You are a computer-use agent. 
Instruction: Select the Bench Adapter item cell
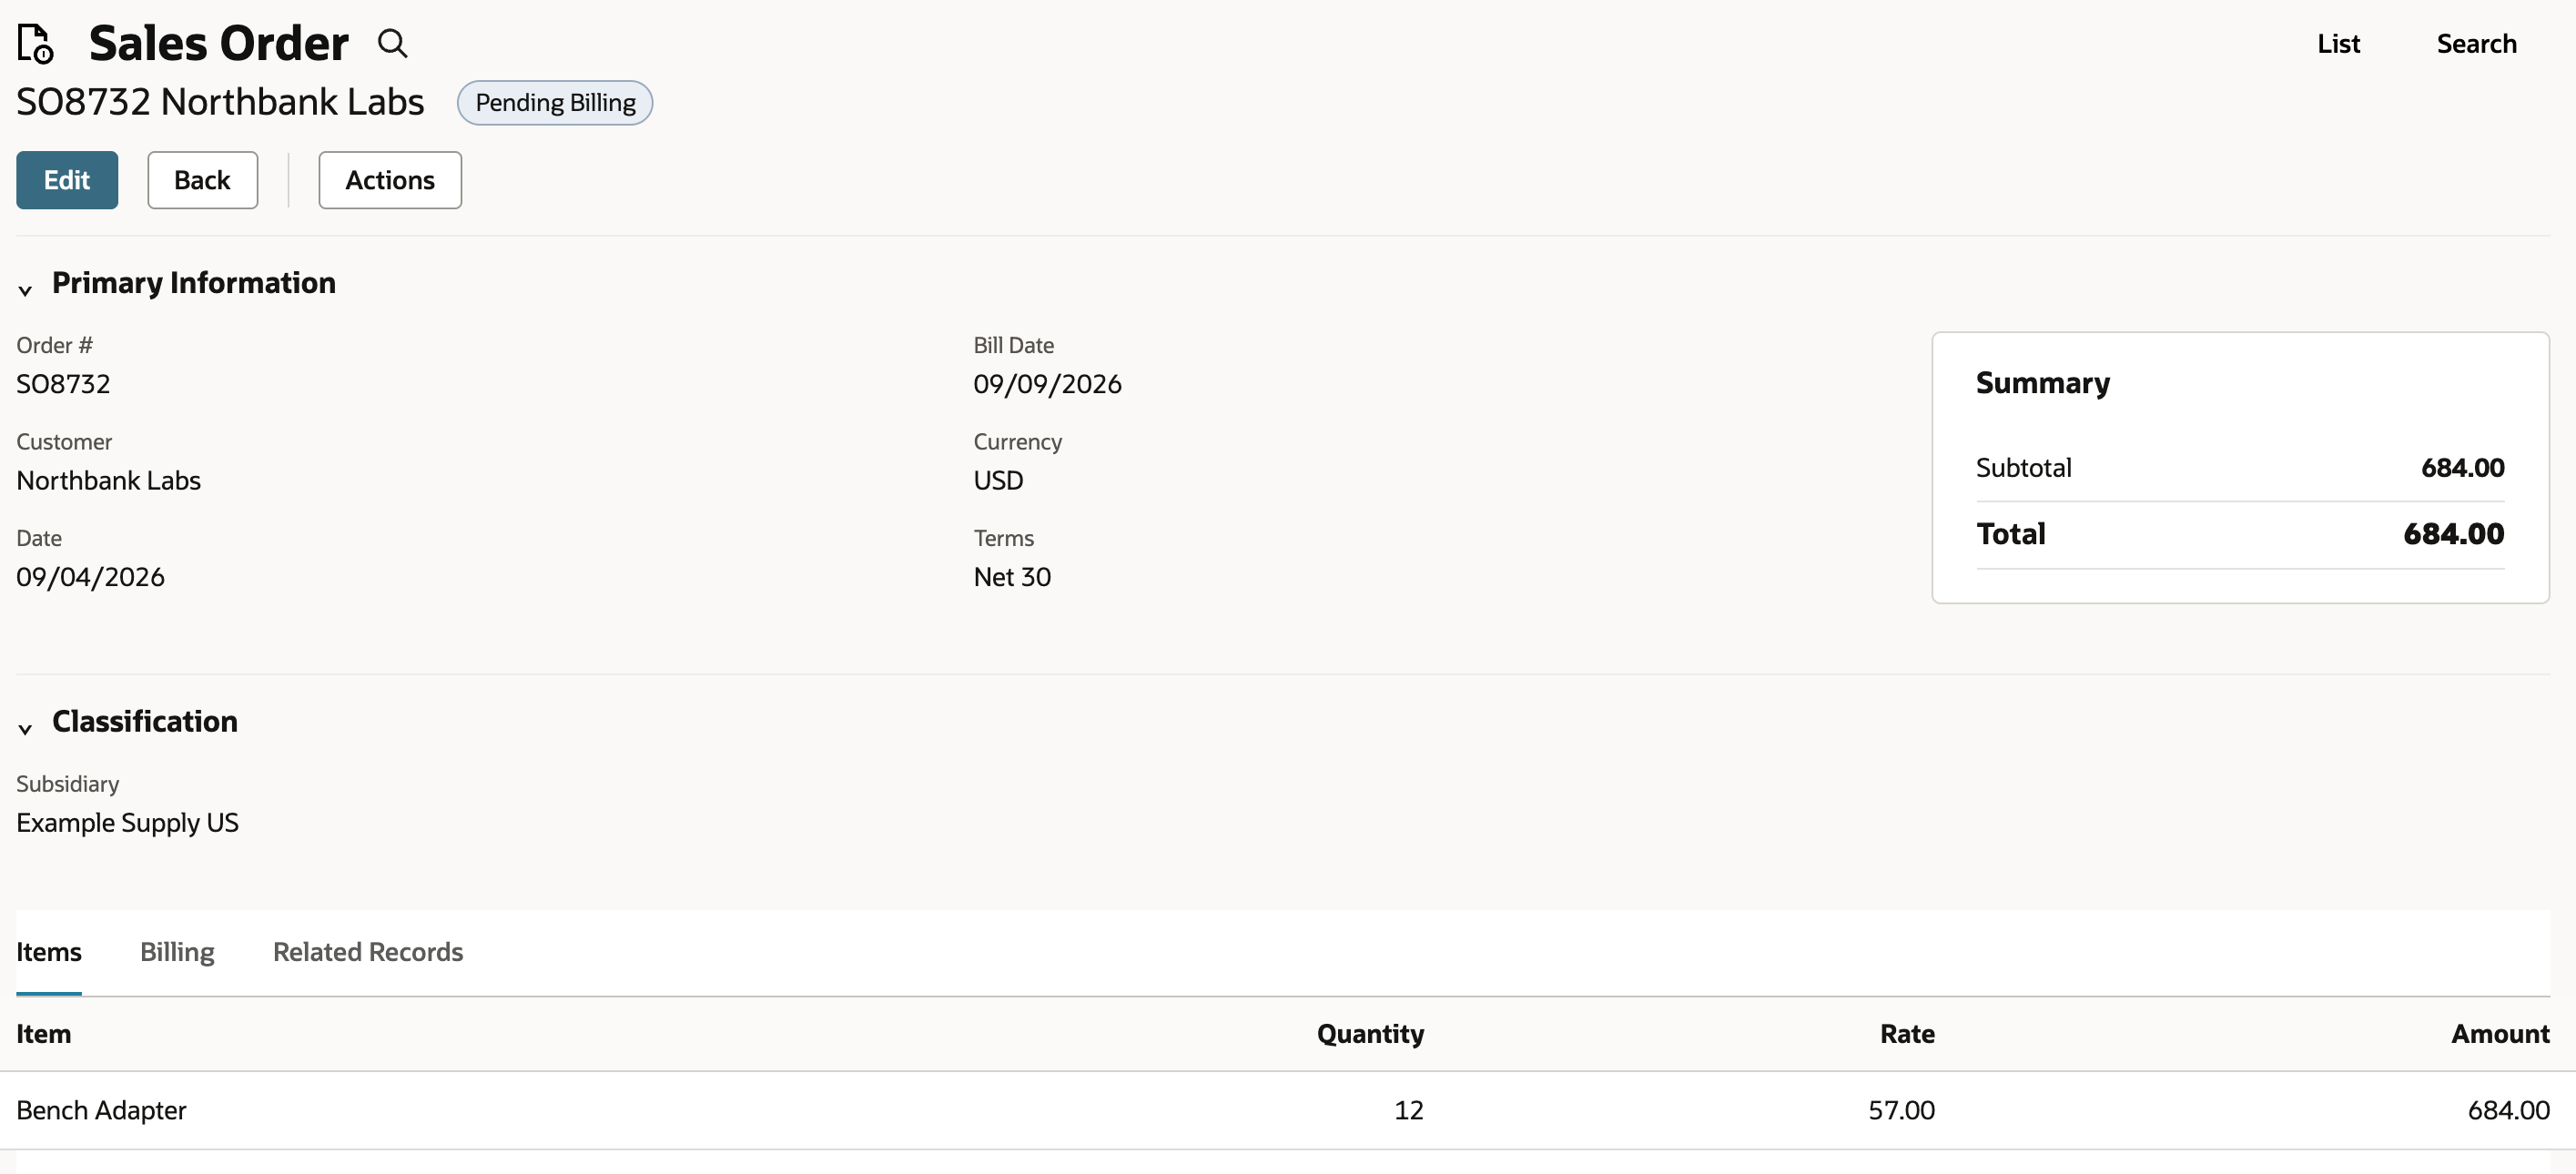click(x=101, y=1110)
